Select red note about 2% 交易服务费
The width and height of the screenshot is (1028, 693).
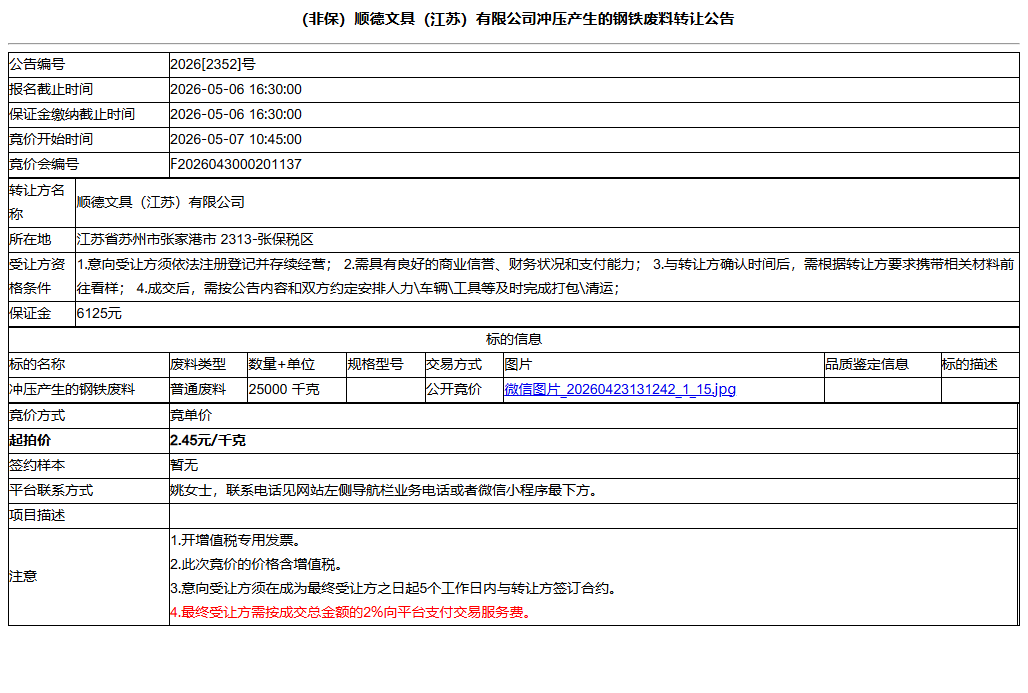[353, 612]
